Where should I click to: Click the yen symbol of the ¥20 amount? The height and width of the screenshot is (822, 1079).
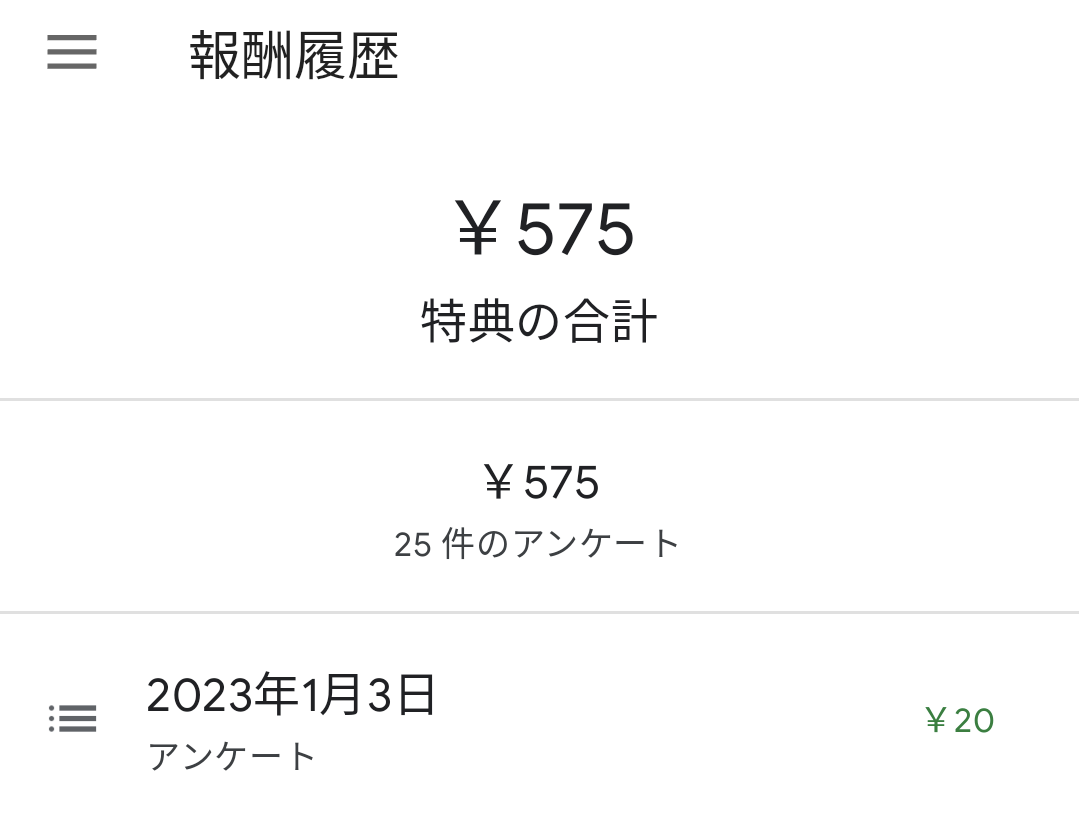point(936,720)
